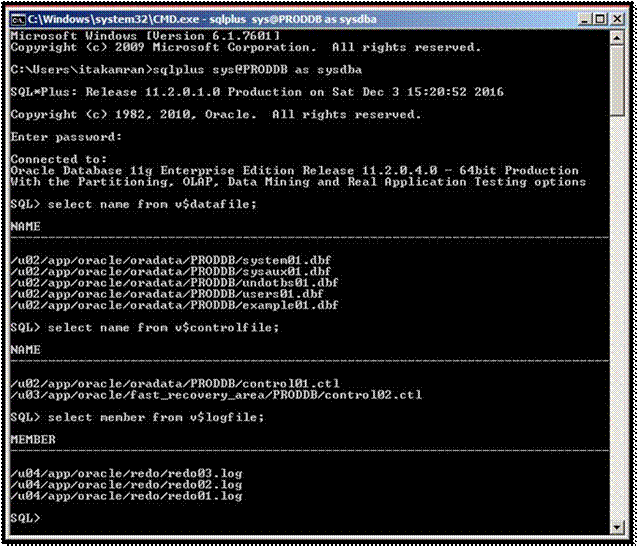Click the vertical scrollbar thumb
Viewport: 641px width, 550px height.
[x=617, y=80]
